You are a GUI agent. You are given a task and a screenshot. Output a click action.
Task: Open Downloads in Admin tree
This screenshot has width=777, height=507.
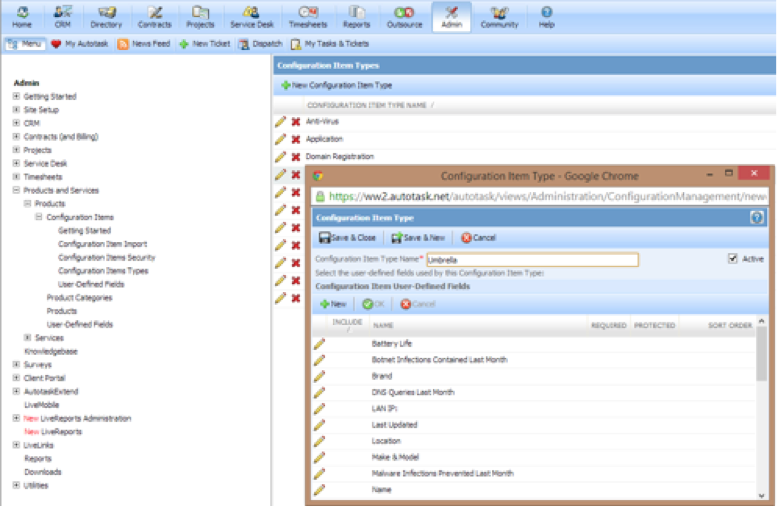(x=43, y=472)
